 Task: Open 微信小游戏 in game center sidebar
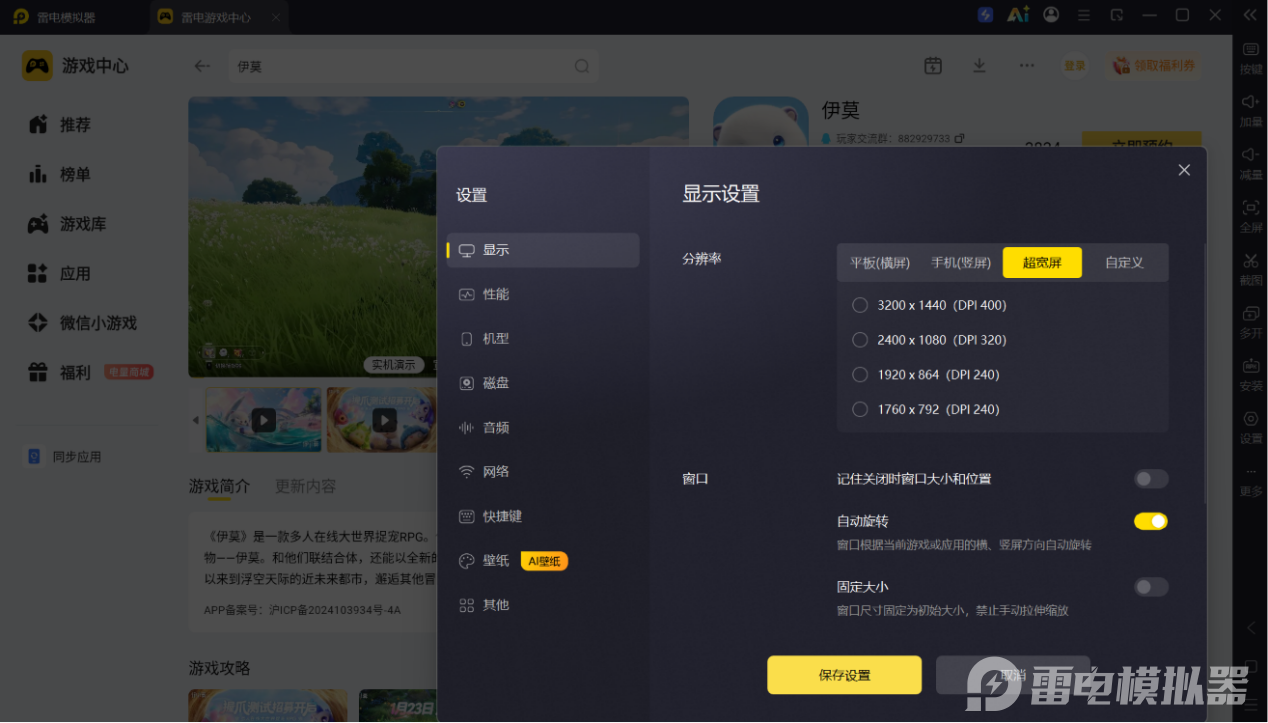(82, 323)
